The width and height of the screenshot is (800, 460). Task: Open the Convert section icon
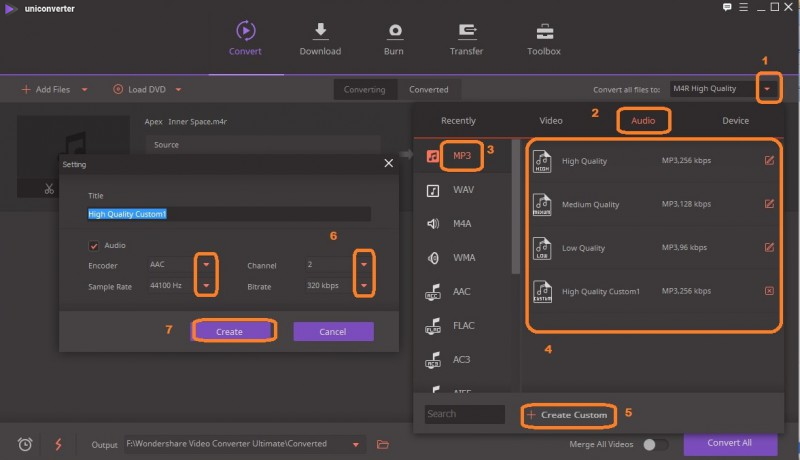tap(245, 31)
